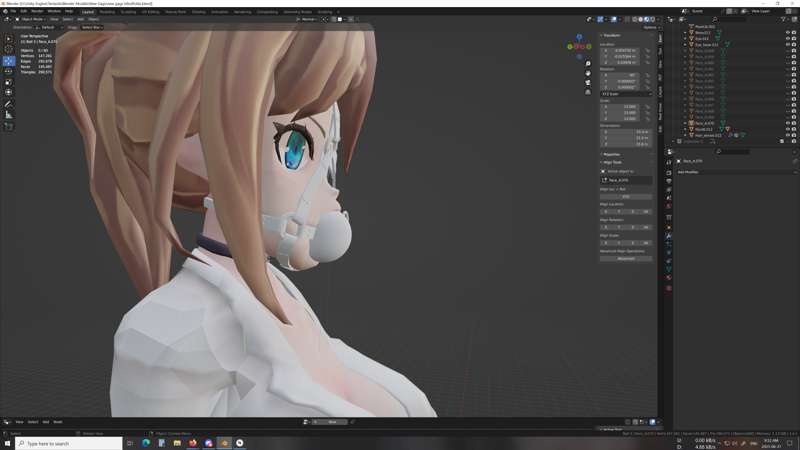
Task: Hide Eye_base.013 using its eye icon
Action: [787, 45]
